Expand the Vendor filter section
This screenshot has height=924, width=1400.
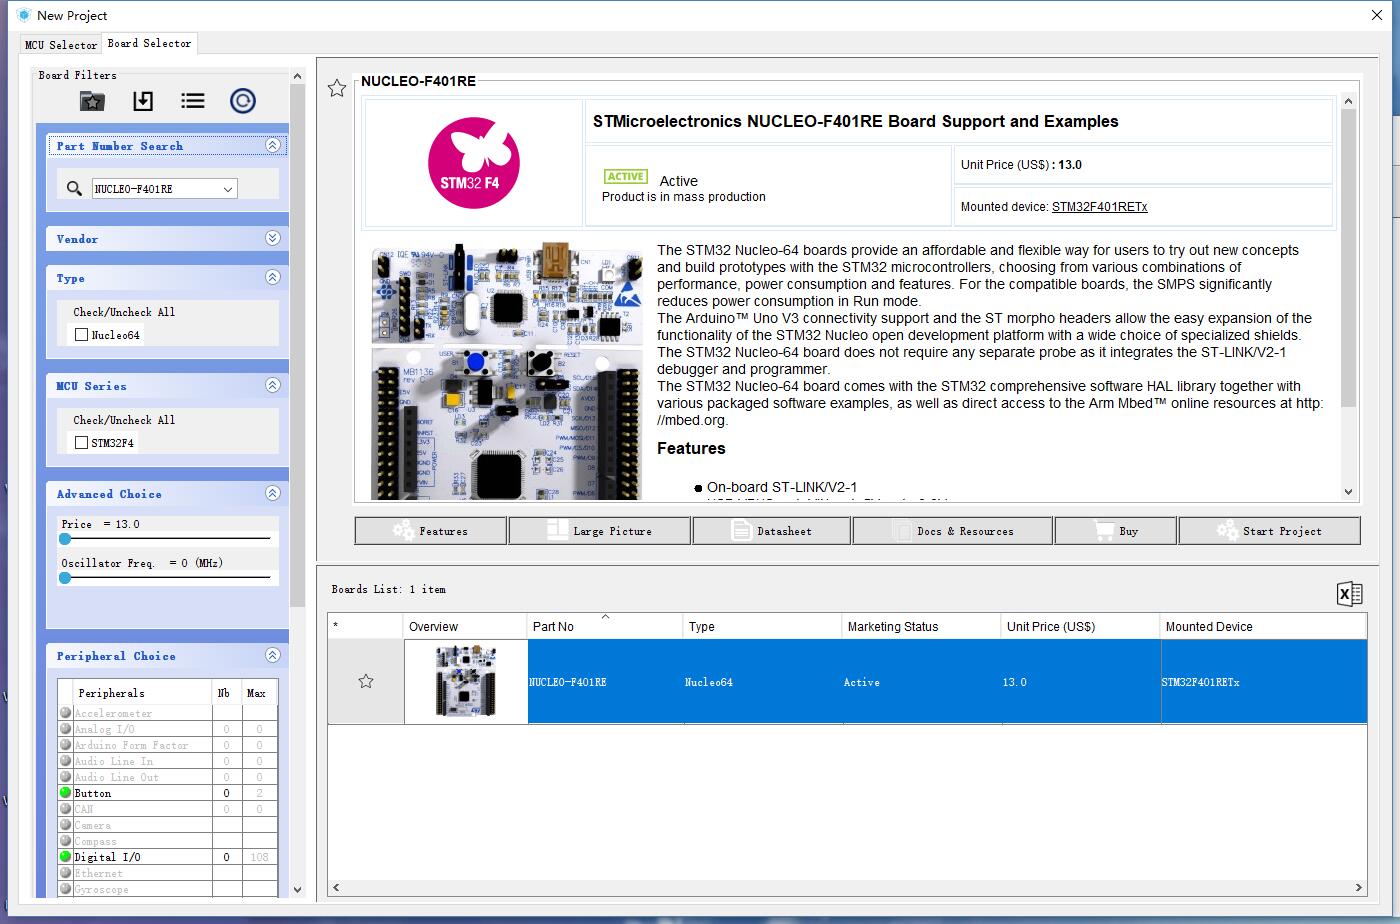pyautogui.click(x=272, y=238)
